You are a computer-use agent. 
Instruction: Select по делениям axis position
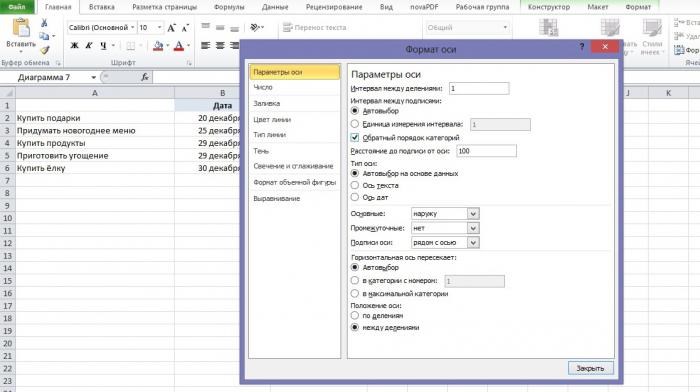coord(355,315)
